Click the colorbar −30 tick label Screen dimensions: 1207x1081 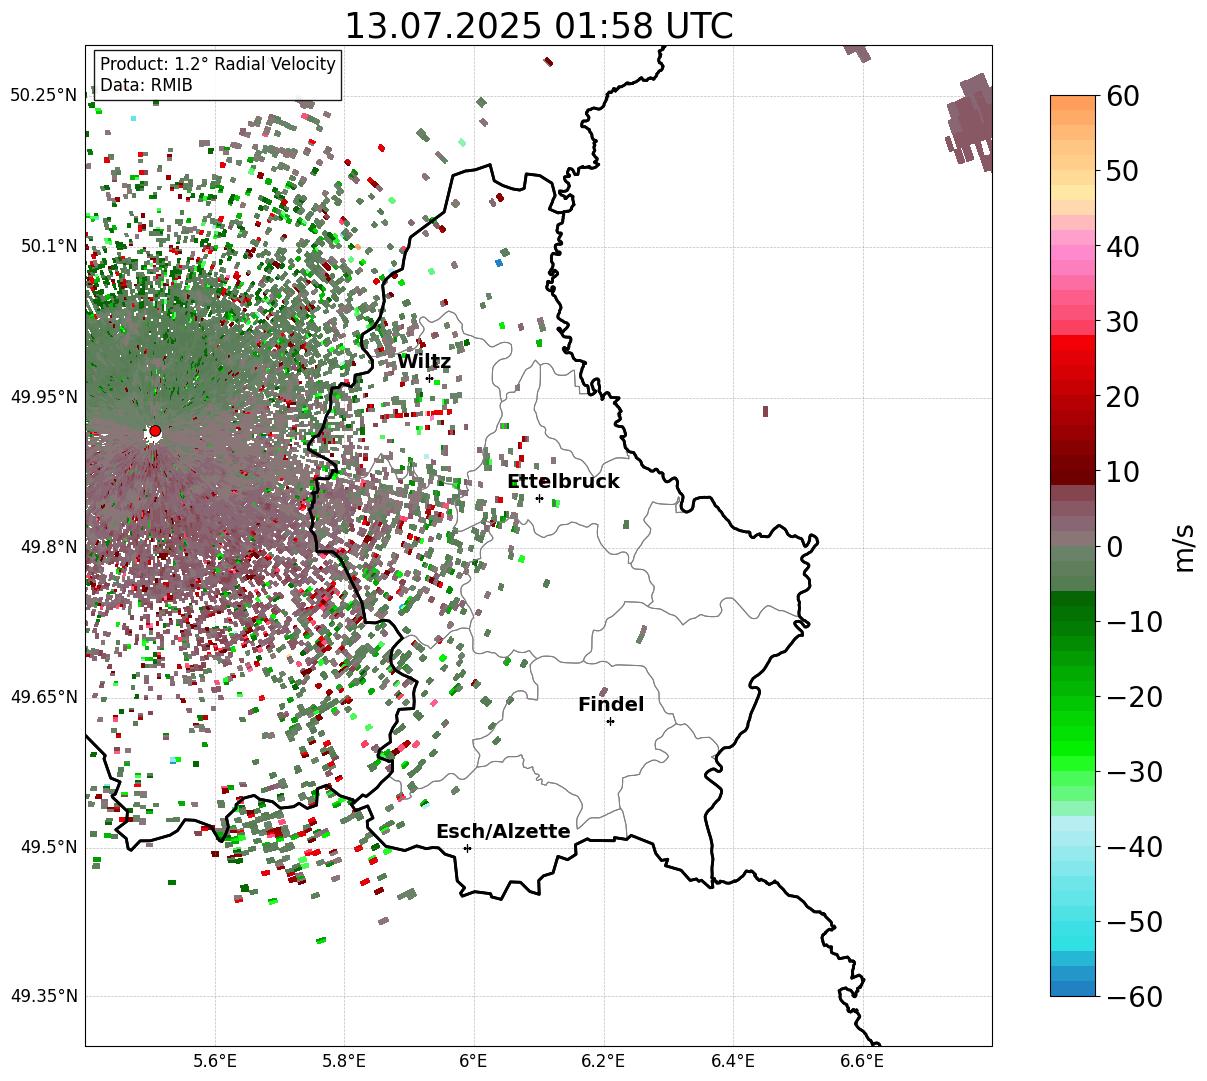1134,771
